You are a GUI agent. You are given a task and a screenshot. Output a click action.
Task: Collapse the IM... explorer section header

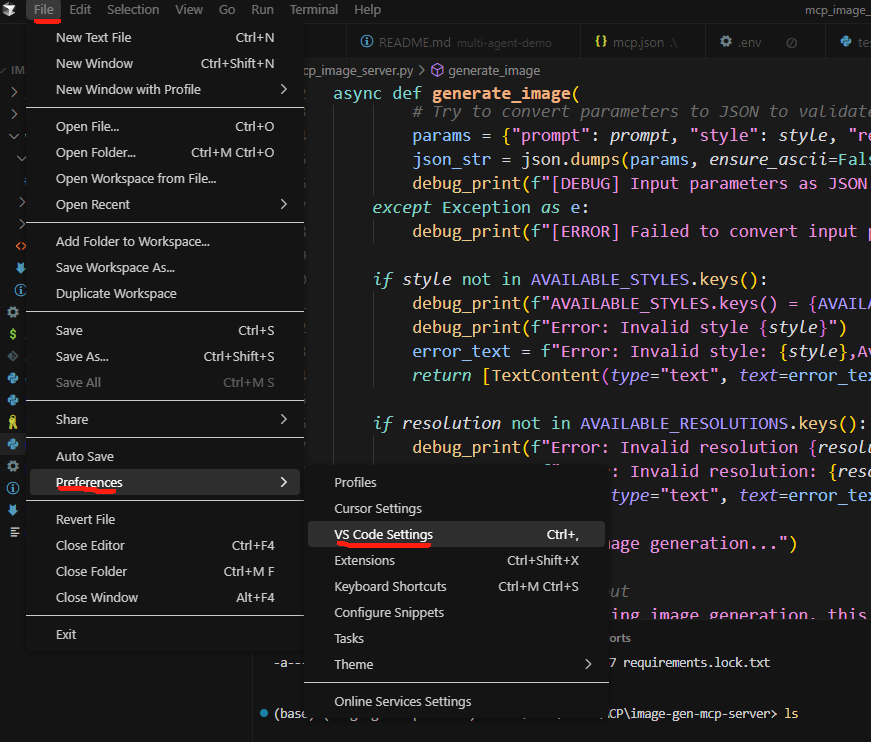point(12,70)
